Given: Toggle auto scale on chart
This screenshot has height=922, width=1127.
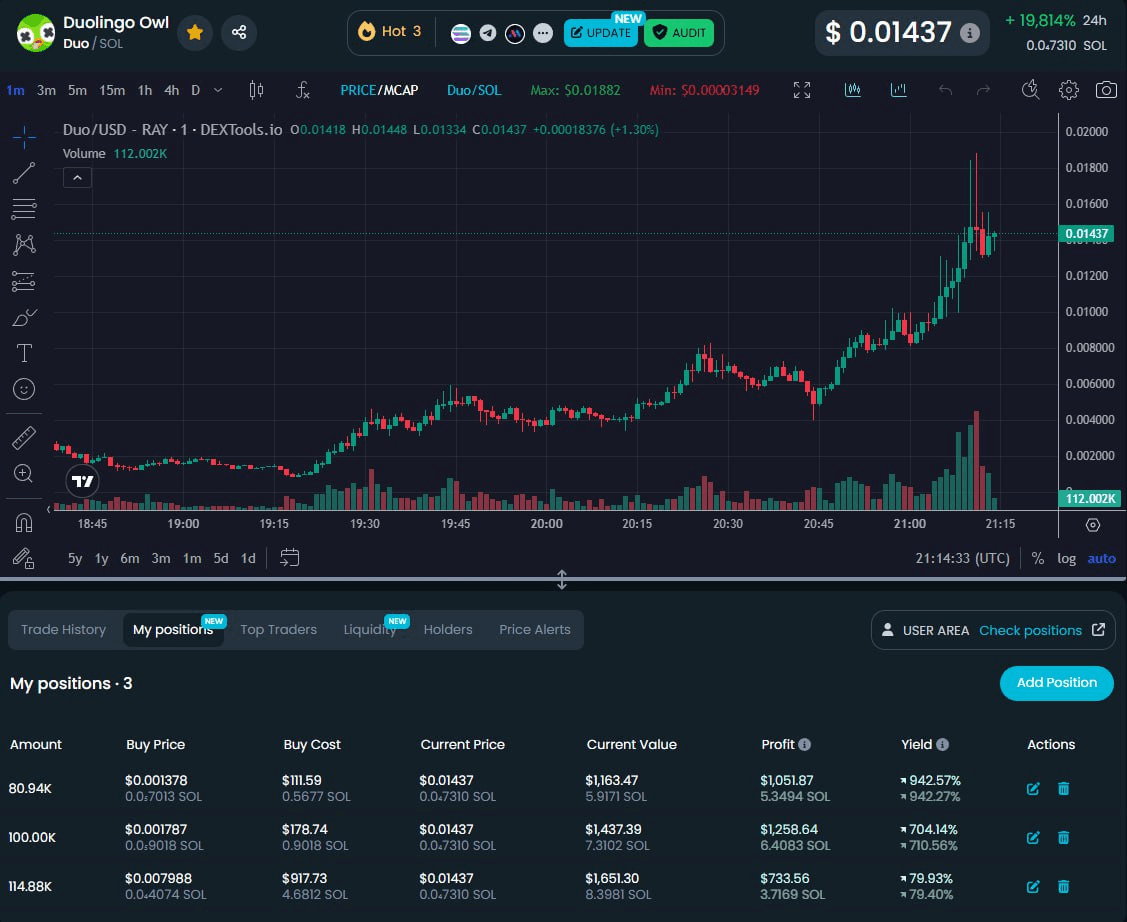Looking at the screenshot, I should (1101, 558).
